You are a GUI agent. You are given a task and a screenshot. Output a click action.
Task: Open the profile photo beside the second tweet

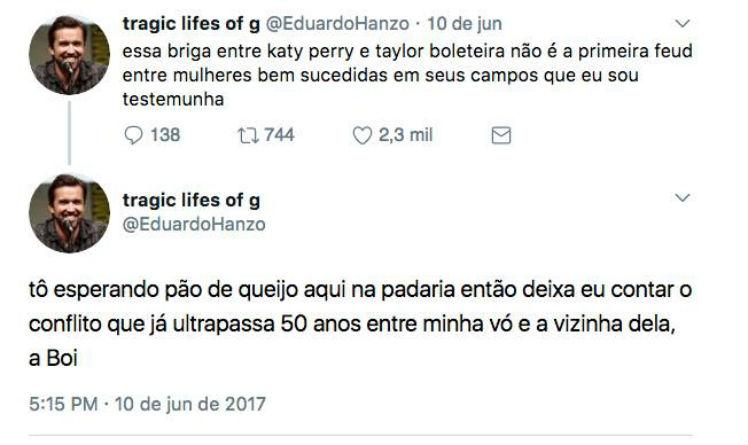[x=68, y=214]
